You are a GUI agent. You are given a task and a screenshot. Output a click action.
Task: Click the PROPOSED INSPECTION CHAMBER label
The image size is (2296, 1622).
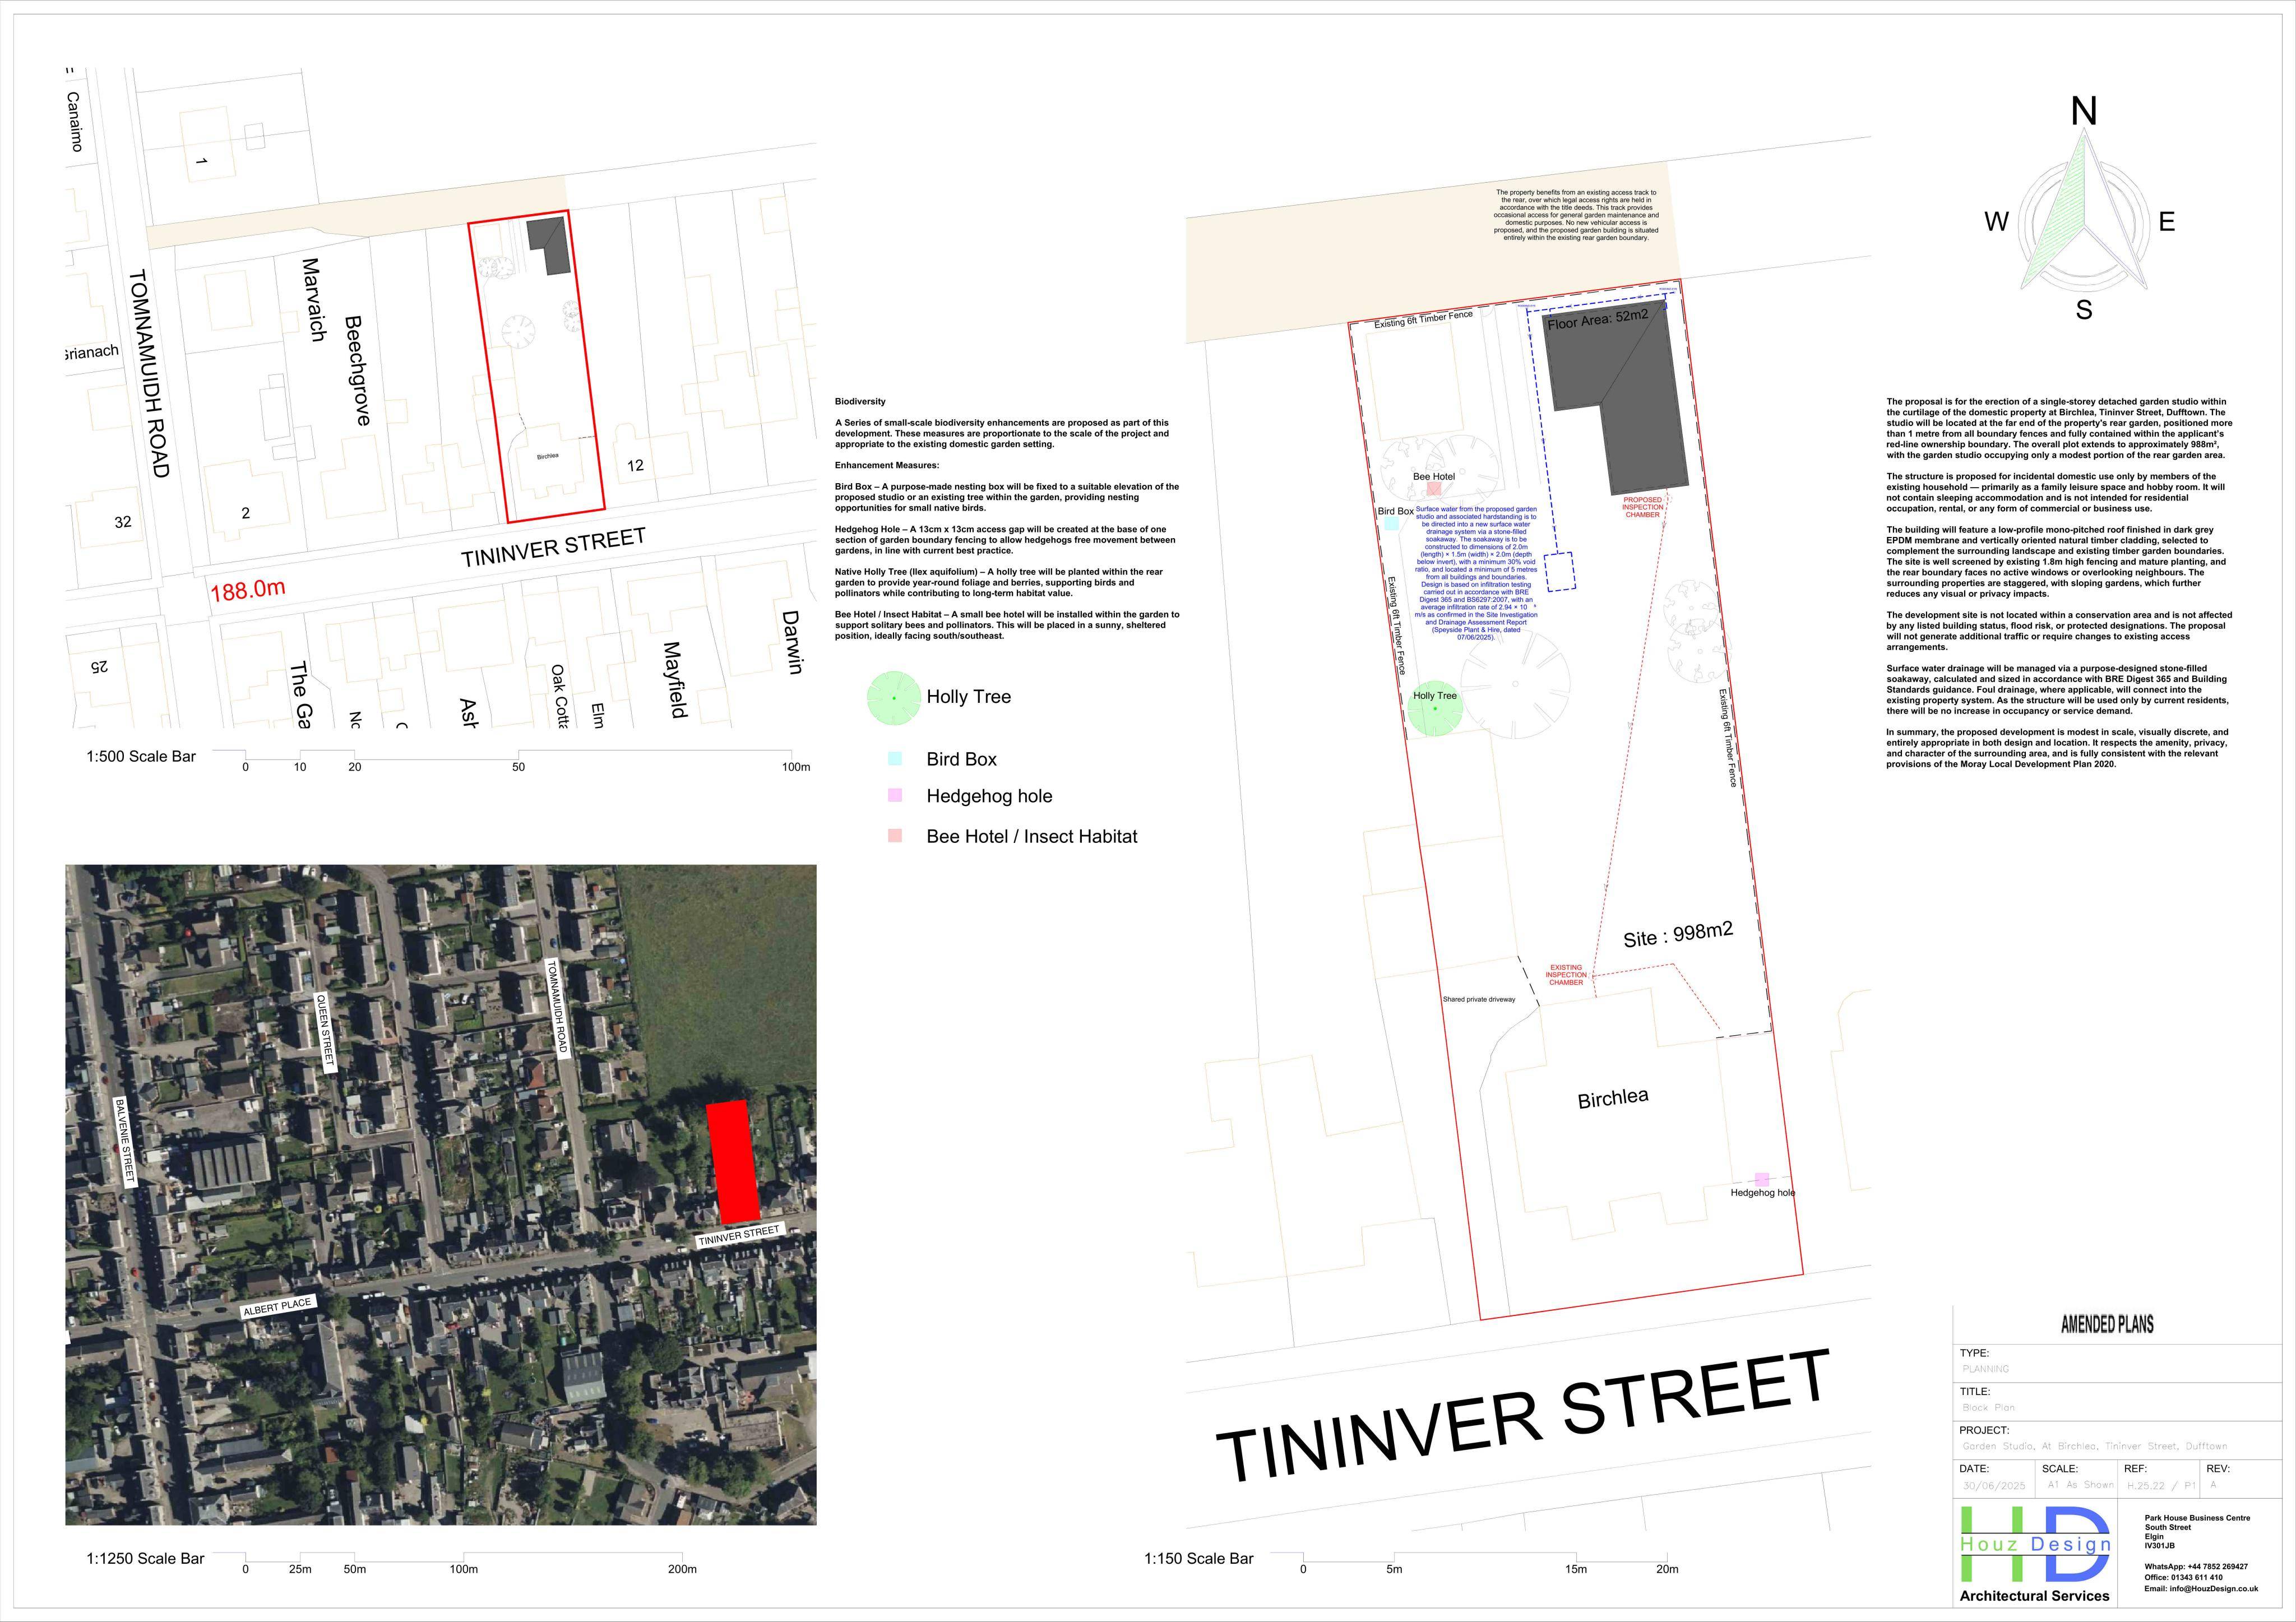(1642, 507)
